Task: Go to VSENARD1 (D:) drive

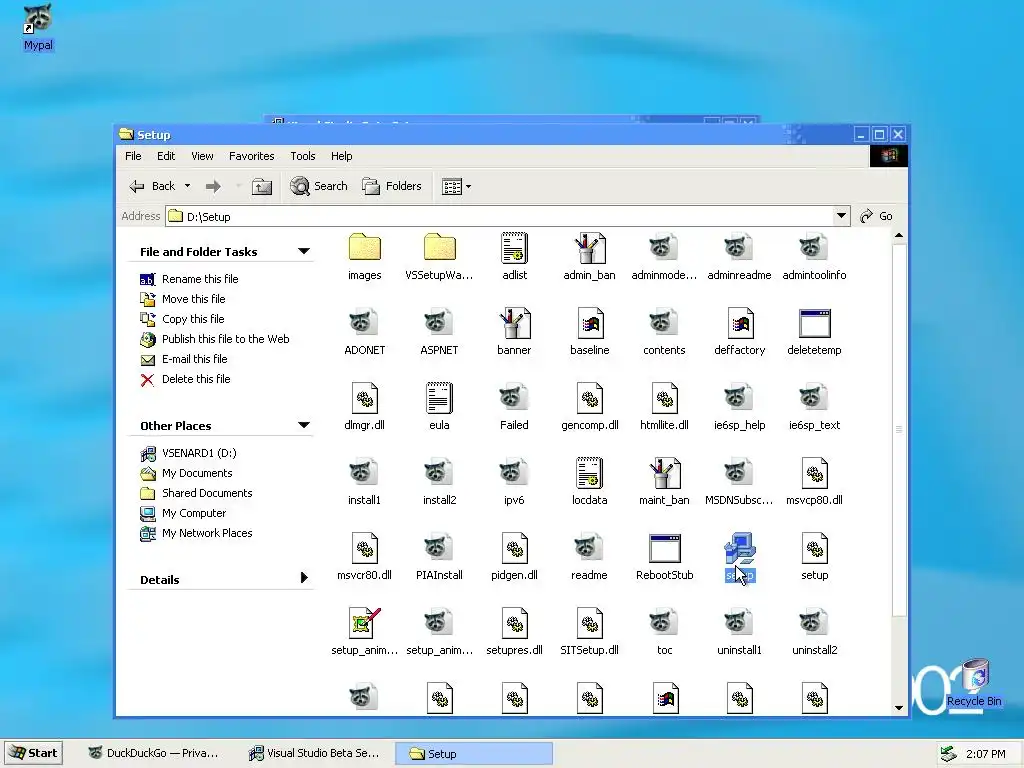Action: coord(199,453)
